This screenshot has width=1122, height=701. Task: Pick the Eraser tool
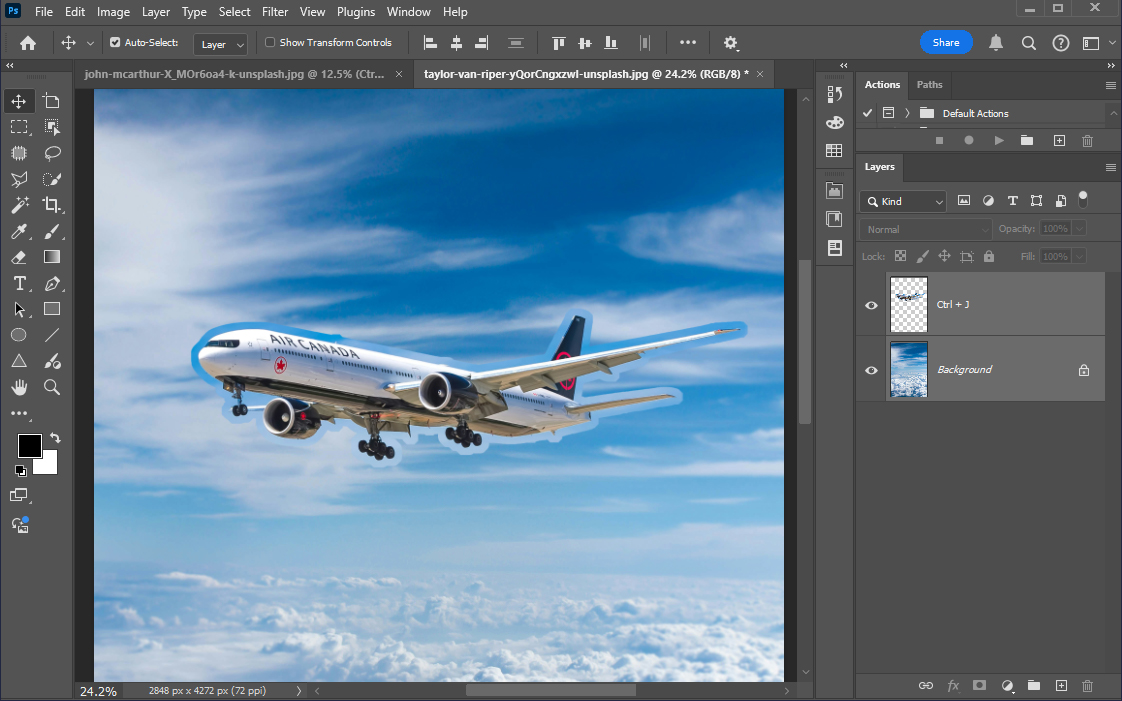point(19,257)
